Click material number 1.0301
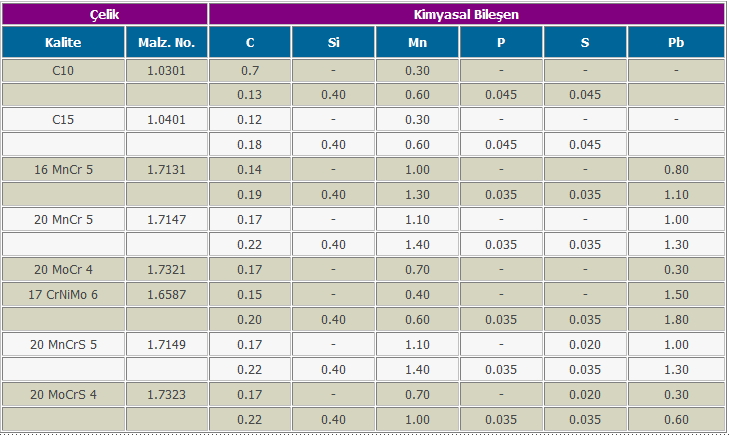The image size is (729, 435). (x=167, y=71)
